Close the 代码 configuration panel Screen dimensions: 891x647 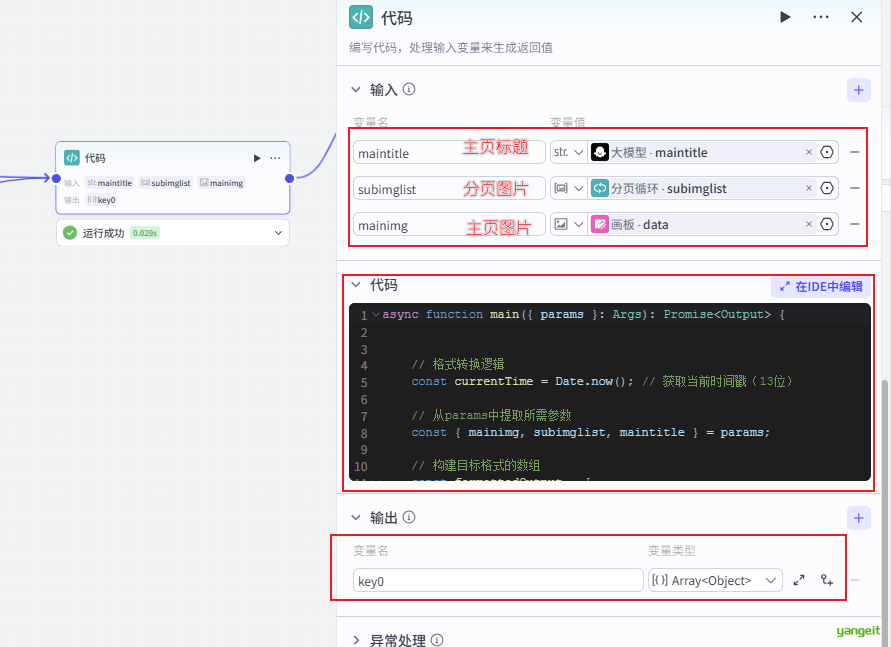[x=857, y=17]
